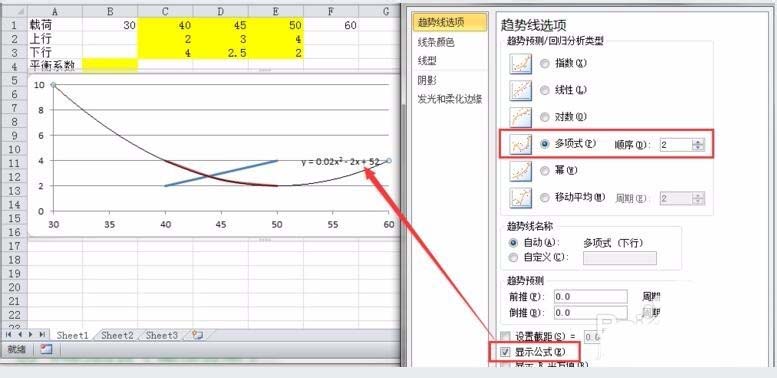Image resolution: width=777 pixels, height=378 pixels.
Task: Click the moving average (移动平均) icon
Action: coord(520,198)
